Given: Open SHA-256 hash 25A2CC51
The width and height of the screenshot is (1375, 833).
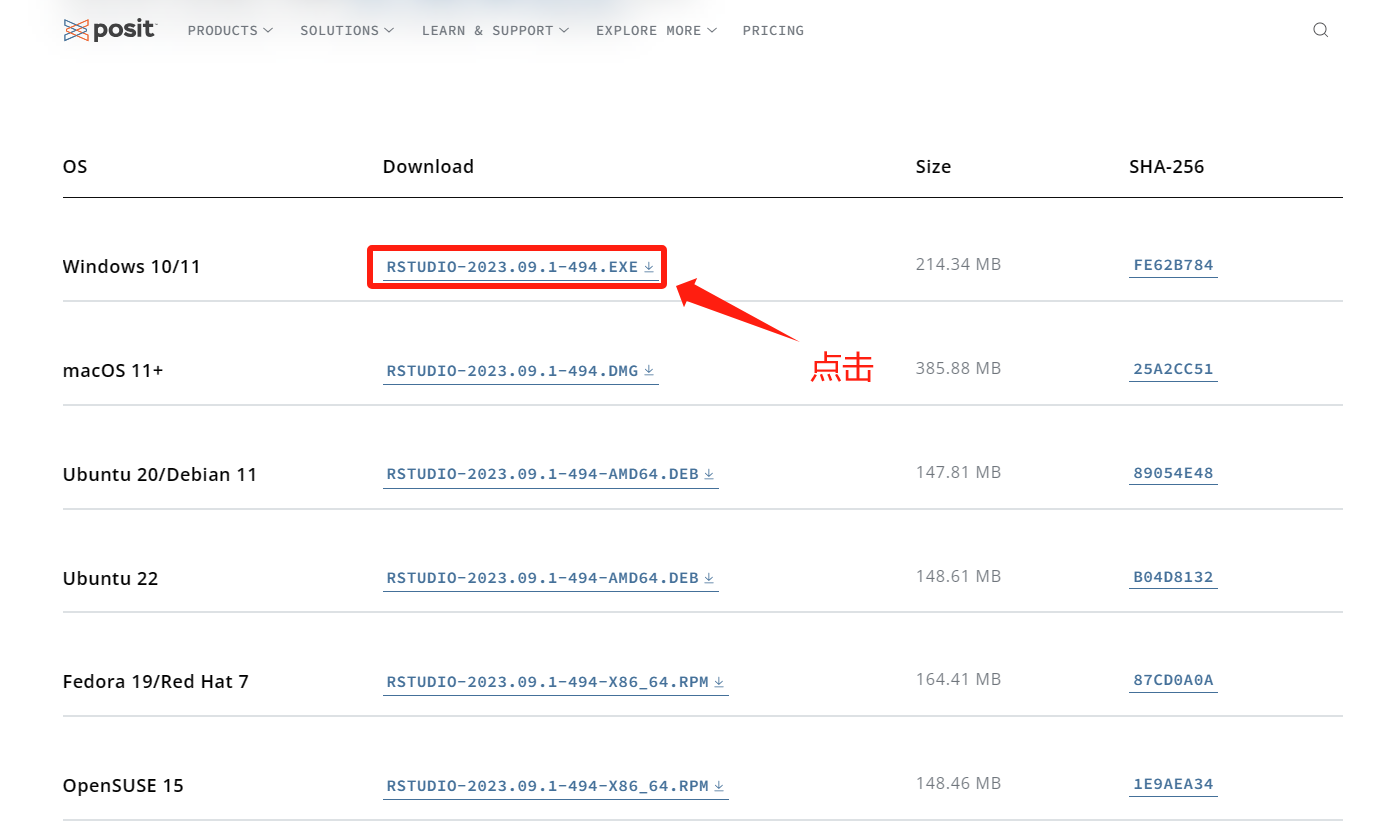Looking at the screenshot, I should [x=1173, y=369].
